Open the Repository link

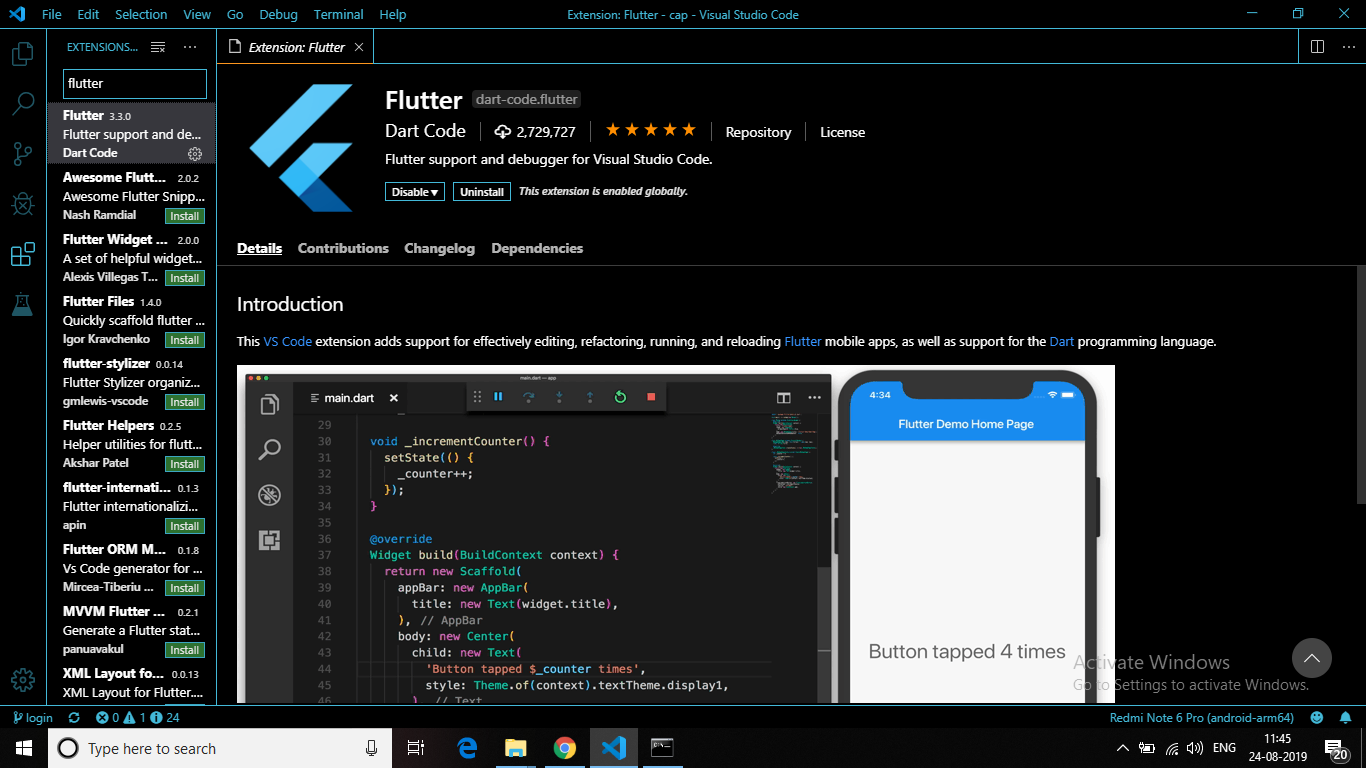point(758,131)
